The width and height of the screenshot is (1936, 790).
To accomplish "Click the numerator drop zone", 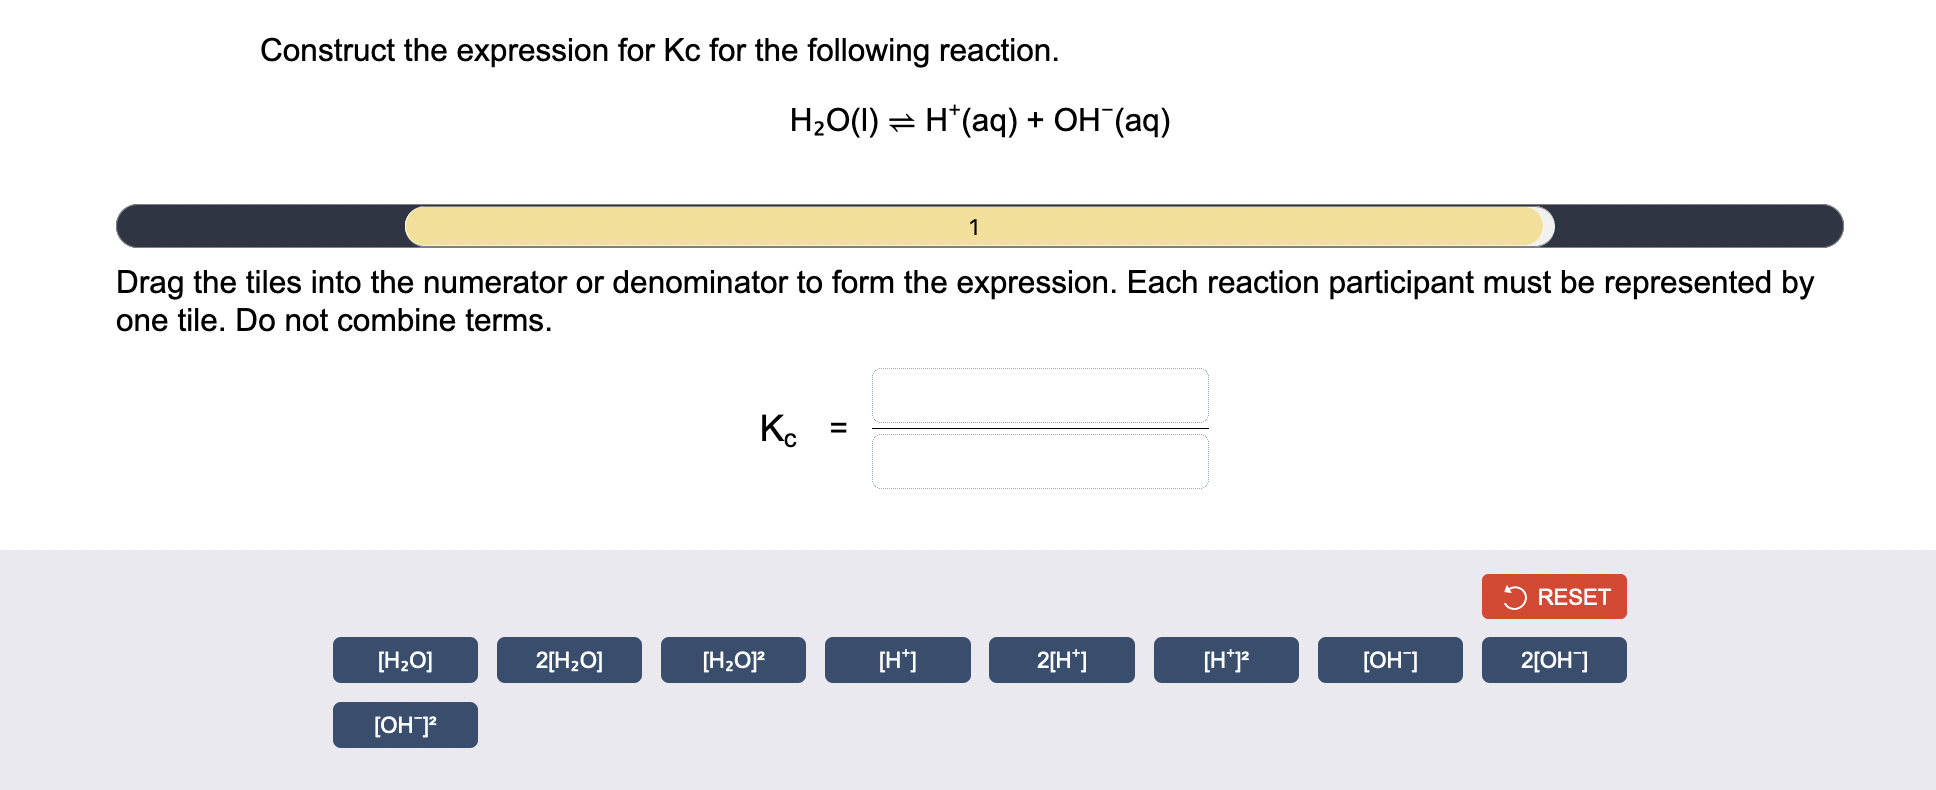I will [x=1040, y=396].
